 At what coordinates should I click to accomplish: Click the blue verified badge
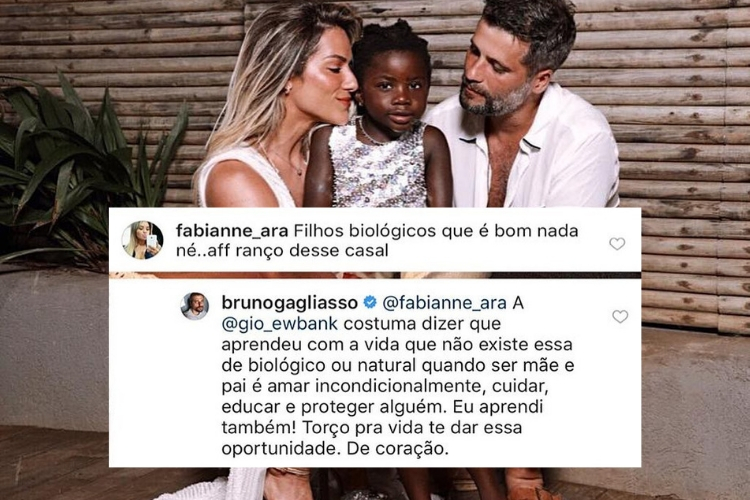[370, 303]
